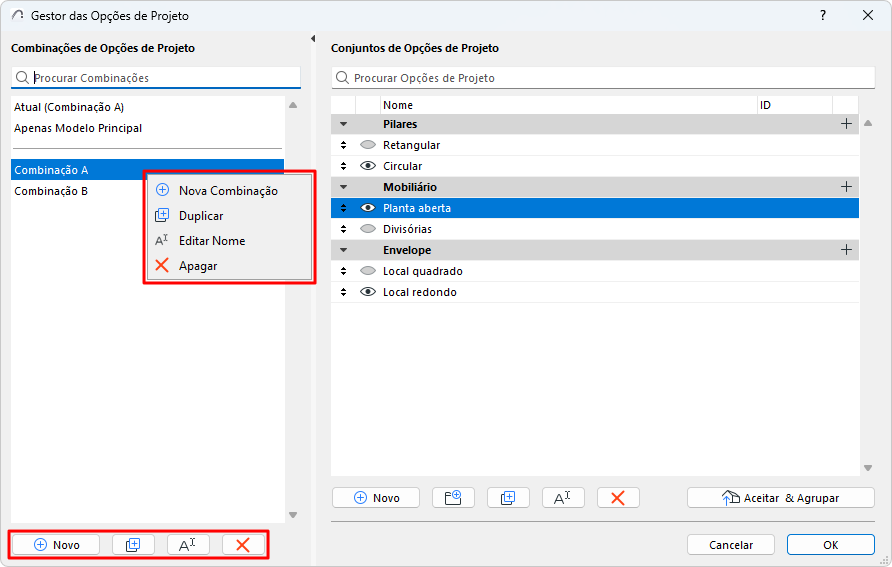Add new option to Pilares set
Screen dimensions: 892x567
coord(846,124)
